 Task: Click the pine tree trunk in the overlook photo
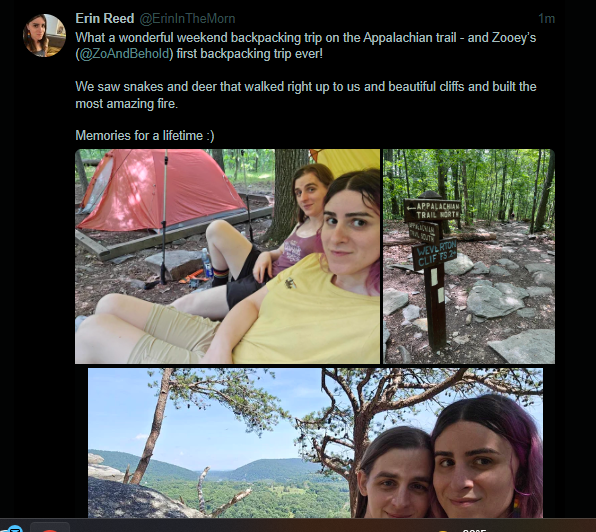click(x=154, y=428)
